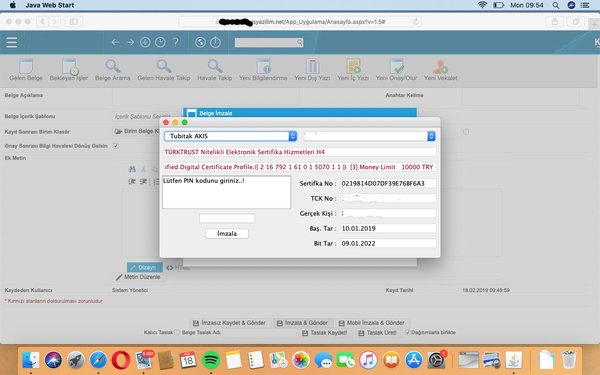Click the Safari reload button
Viewport: 600px width, 375px height.
pyautogui.click(x=416, y=21)
